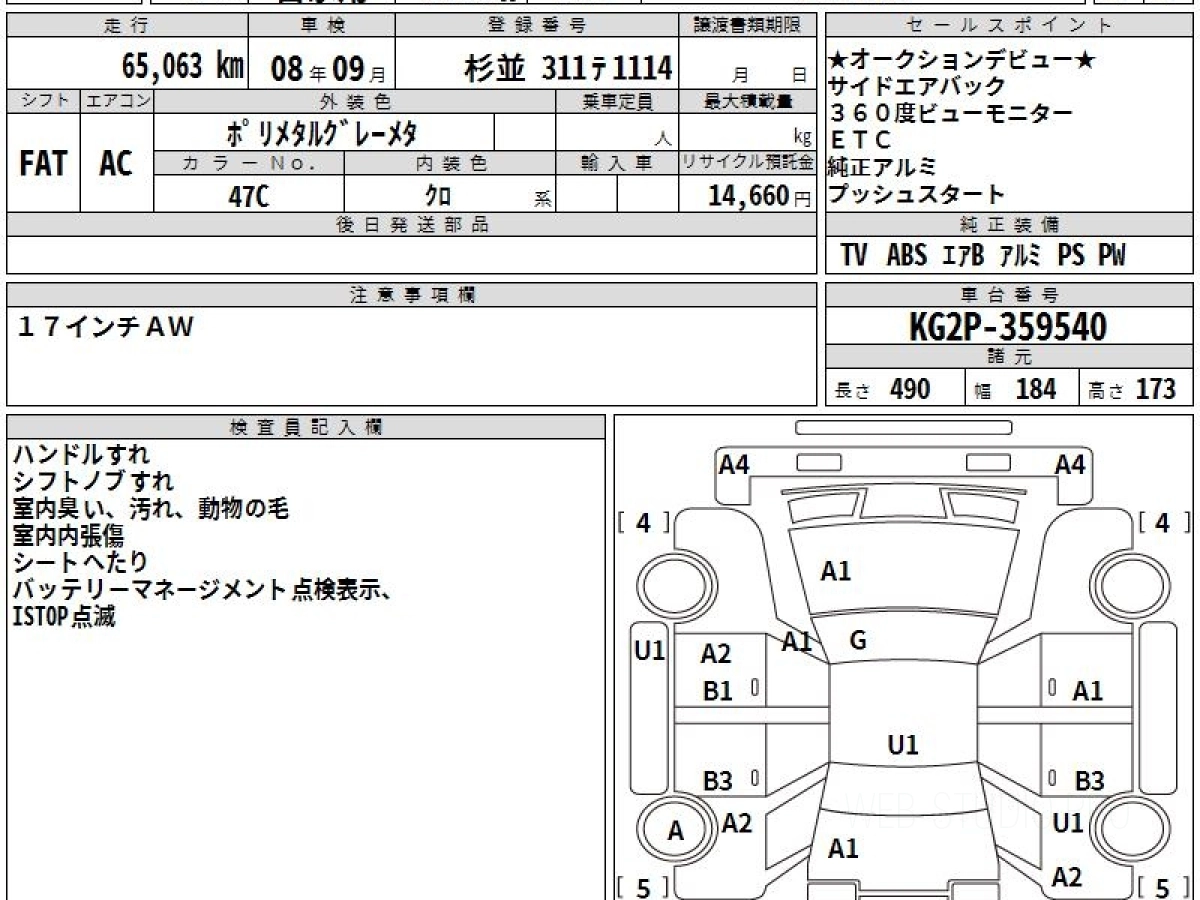Select the 注意事項欄 header
1200x900 pixels.
click(412, 295)
